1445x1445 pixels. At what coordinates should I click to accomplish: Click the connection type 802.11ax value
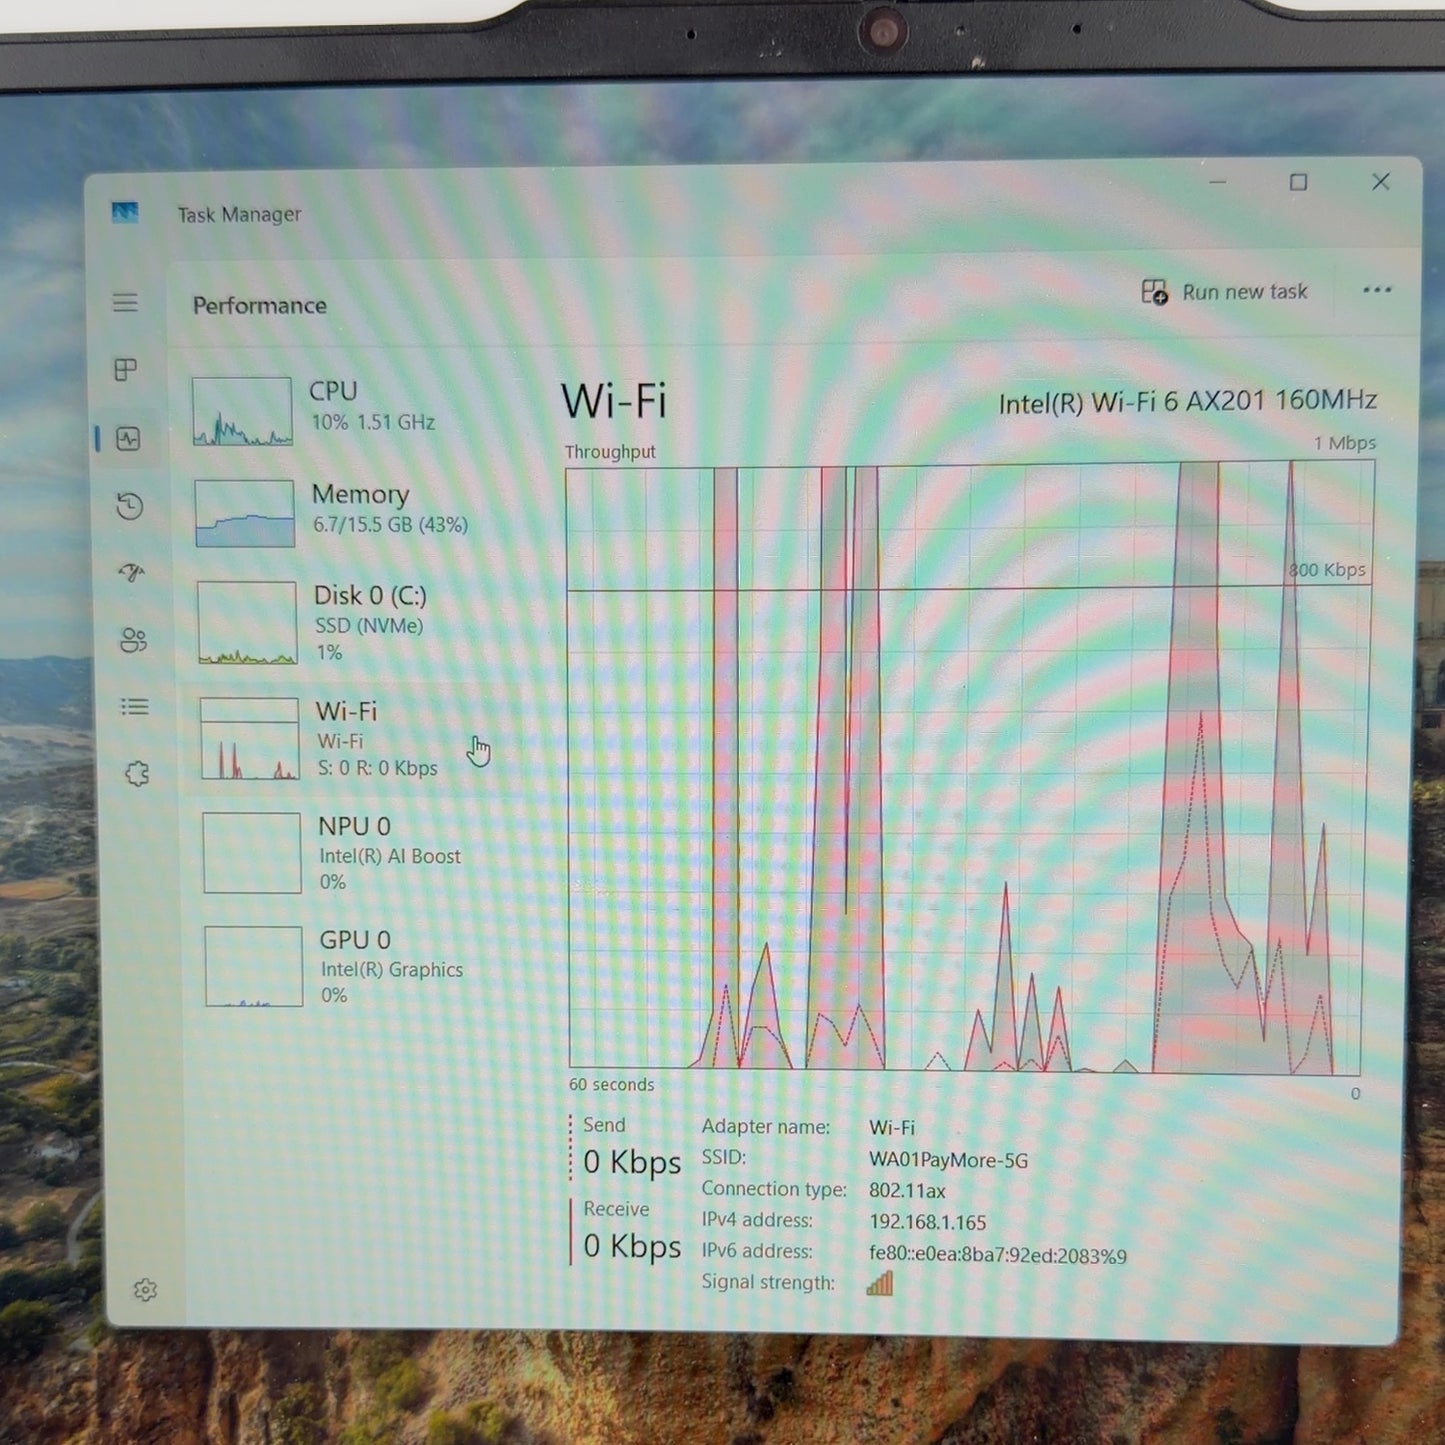(x=907, y=1191)
